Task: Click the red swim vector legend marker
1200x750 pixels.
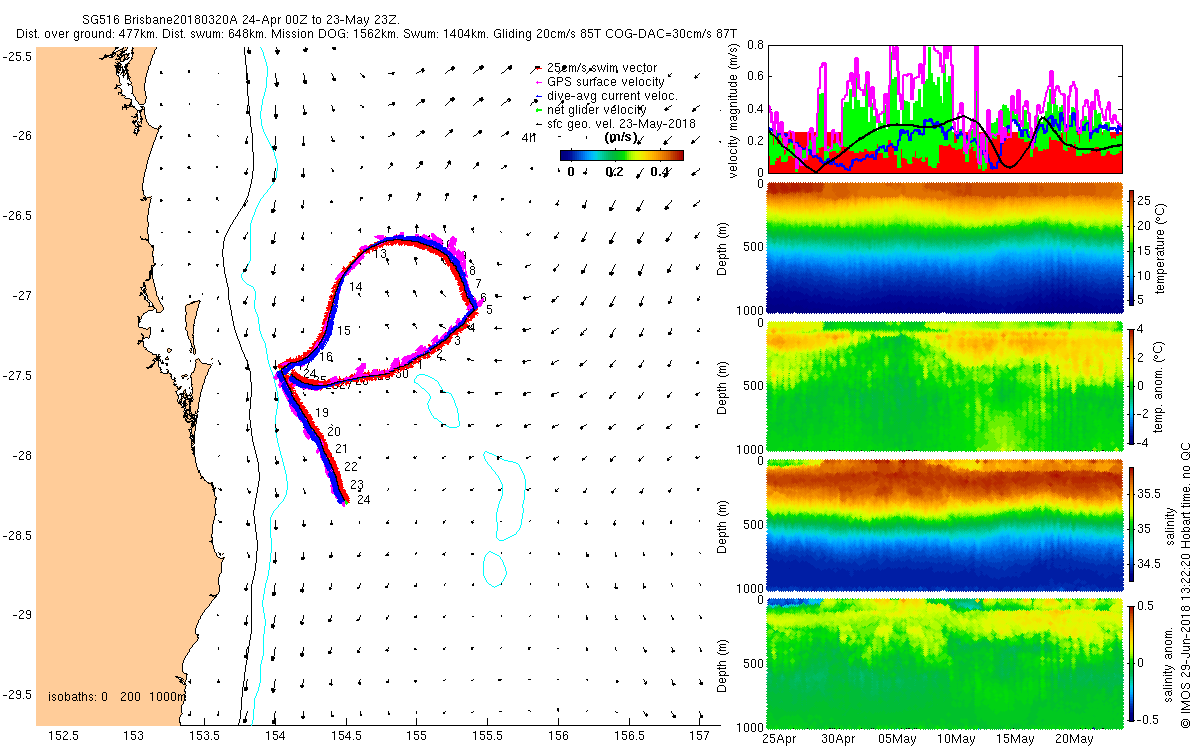Action: 540,68
